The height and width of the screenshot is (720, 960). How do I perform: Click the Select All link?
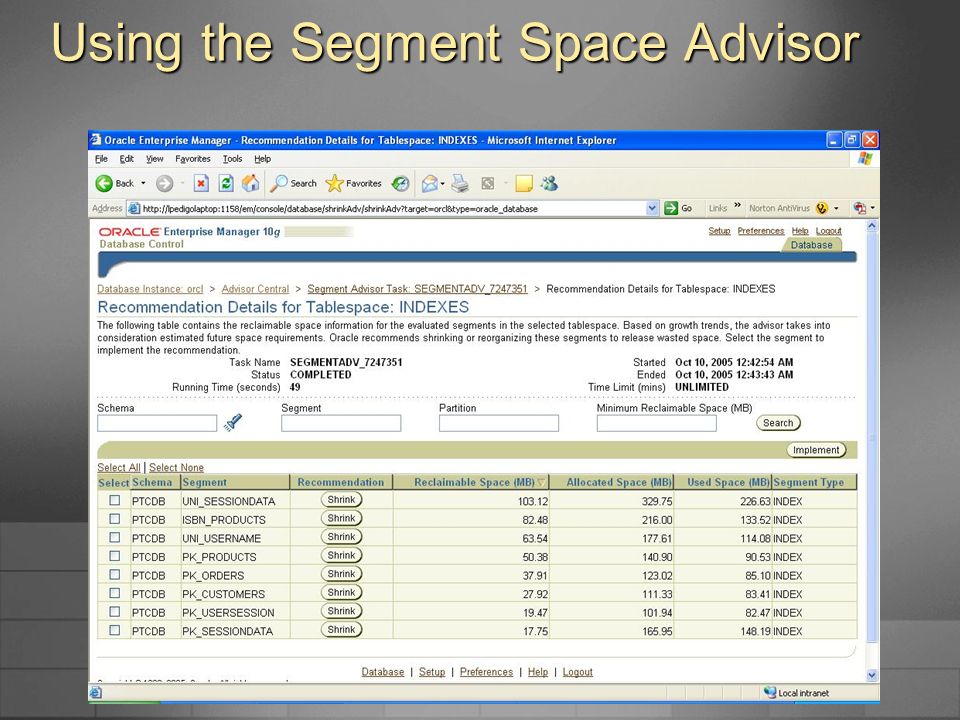pos(119,467)
